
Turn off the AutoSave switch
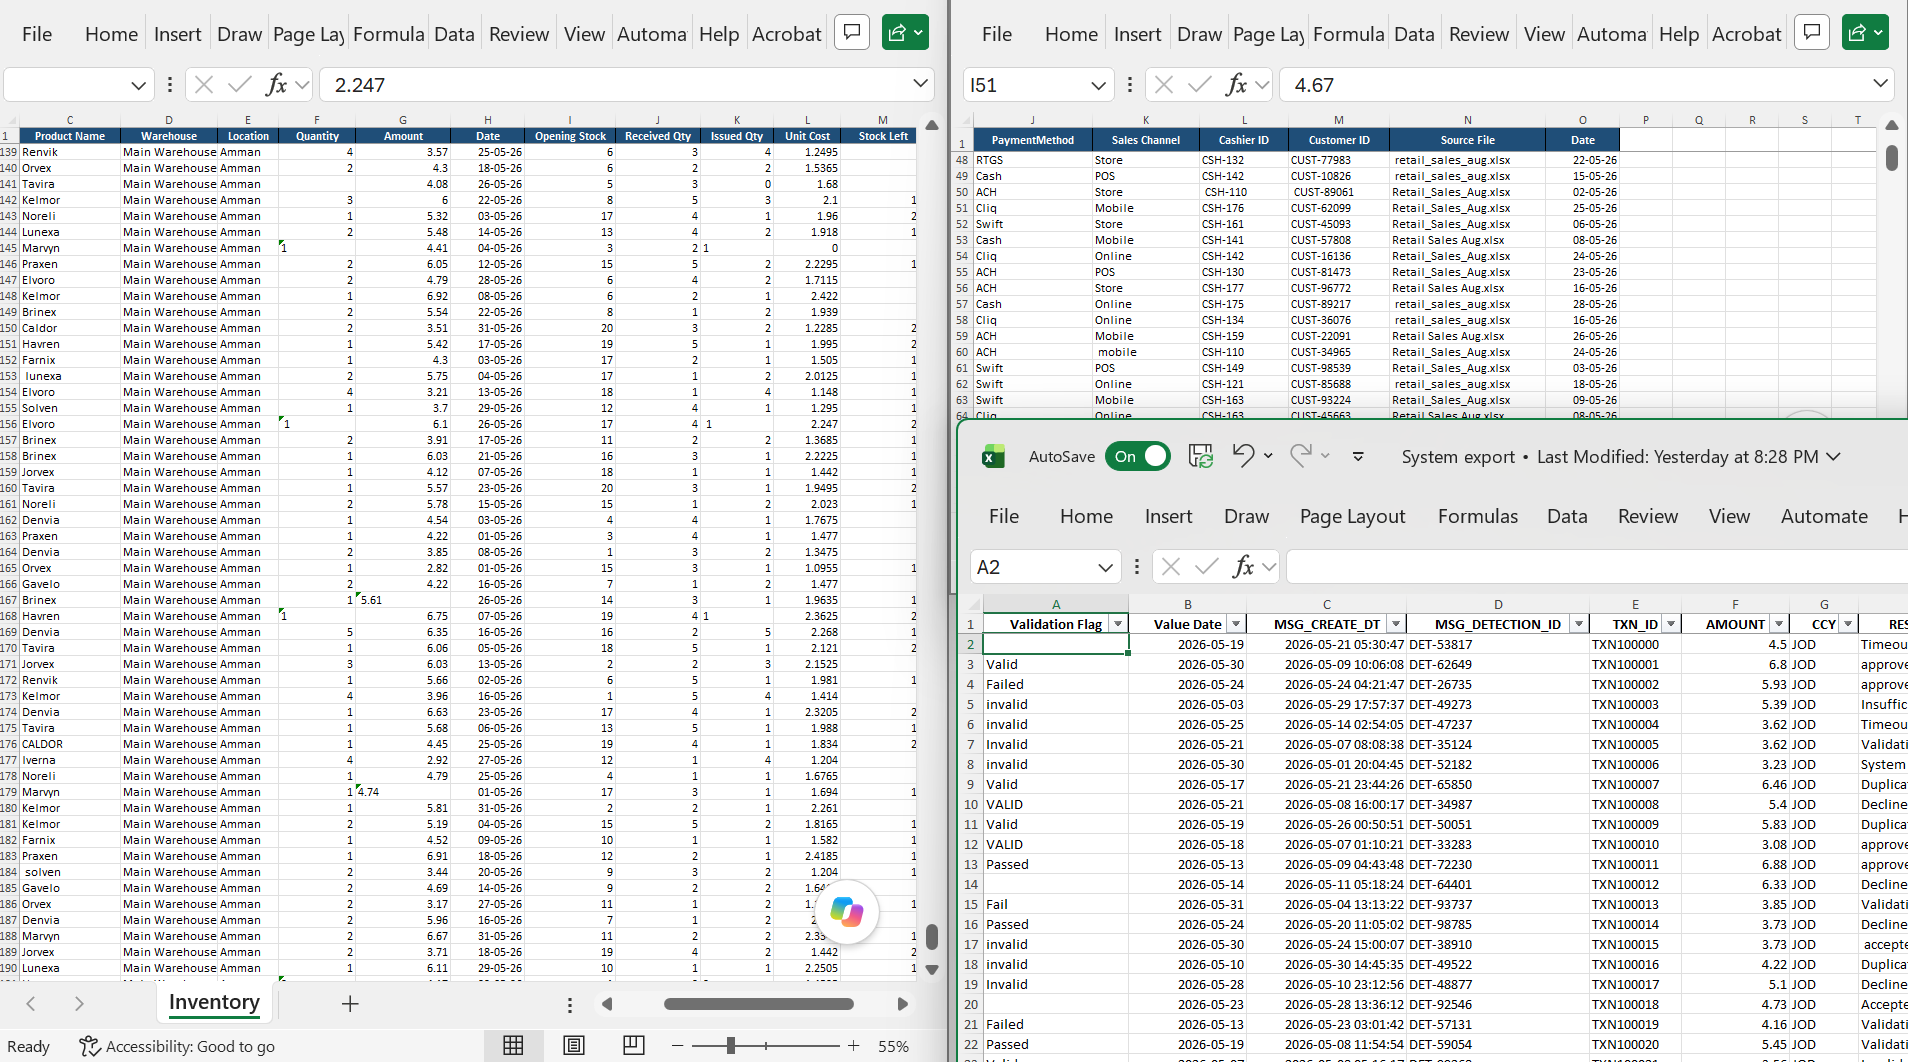[x=1138, y=457]
